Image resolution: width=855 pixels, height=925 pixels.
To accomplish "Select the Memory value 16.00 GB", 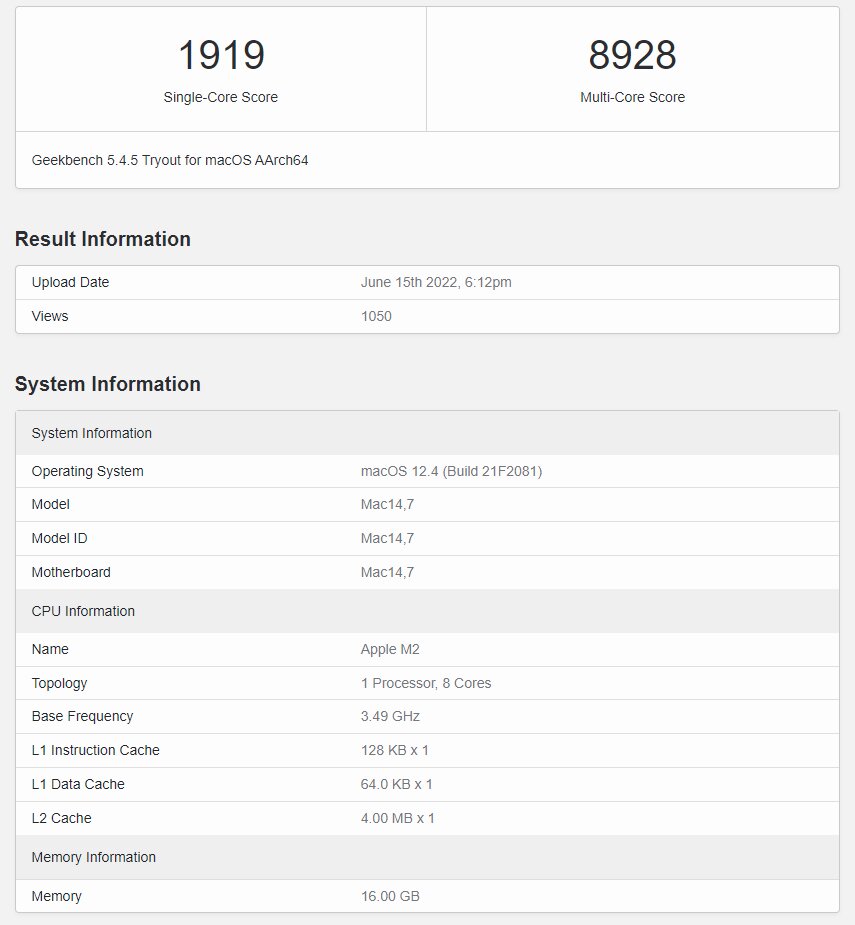I will tap(389, 896).
